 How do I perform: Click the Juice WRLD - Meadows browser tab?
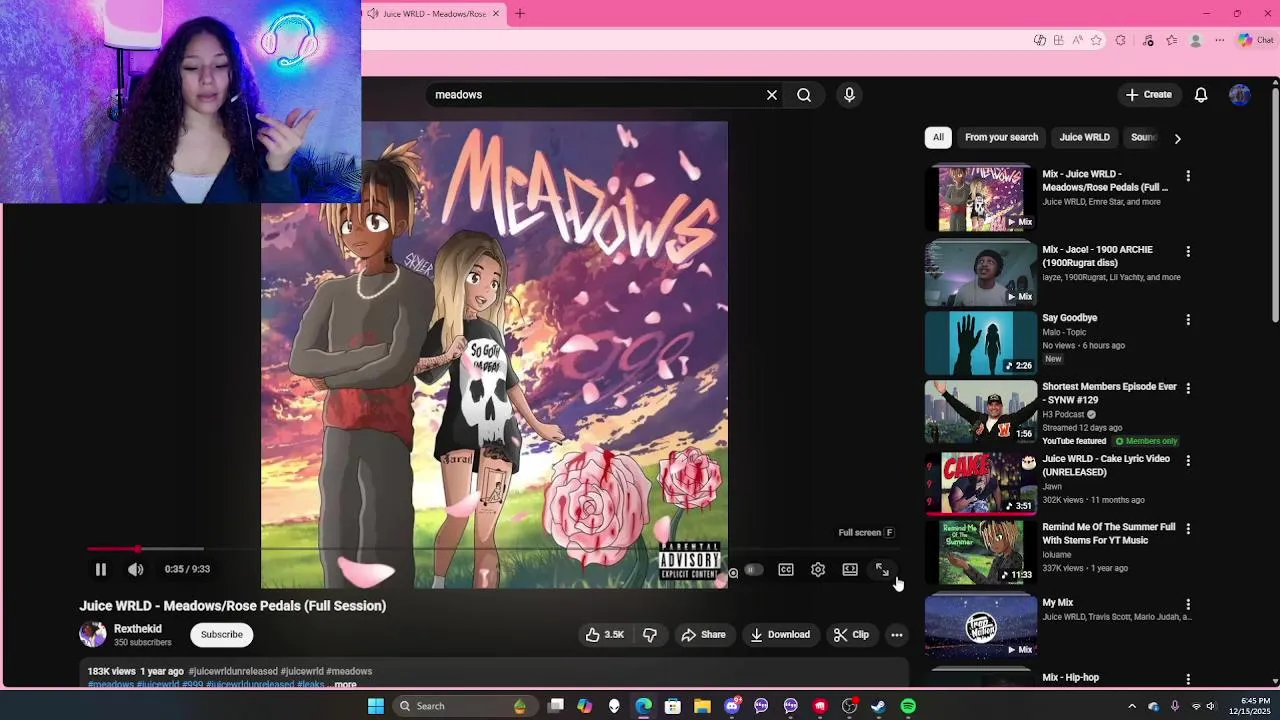(x=432, y=14)
